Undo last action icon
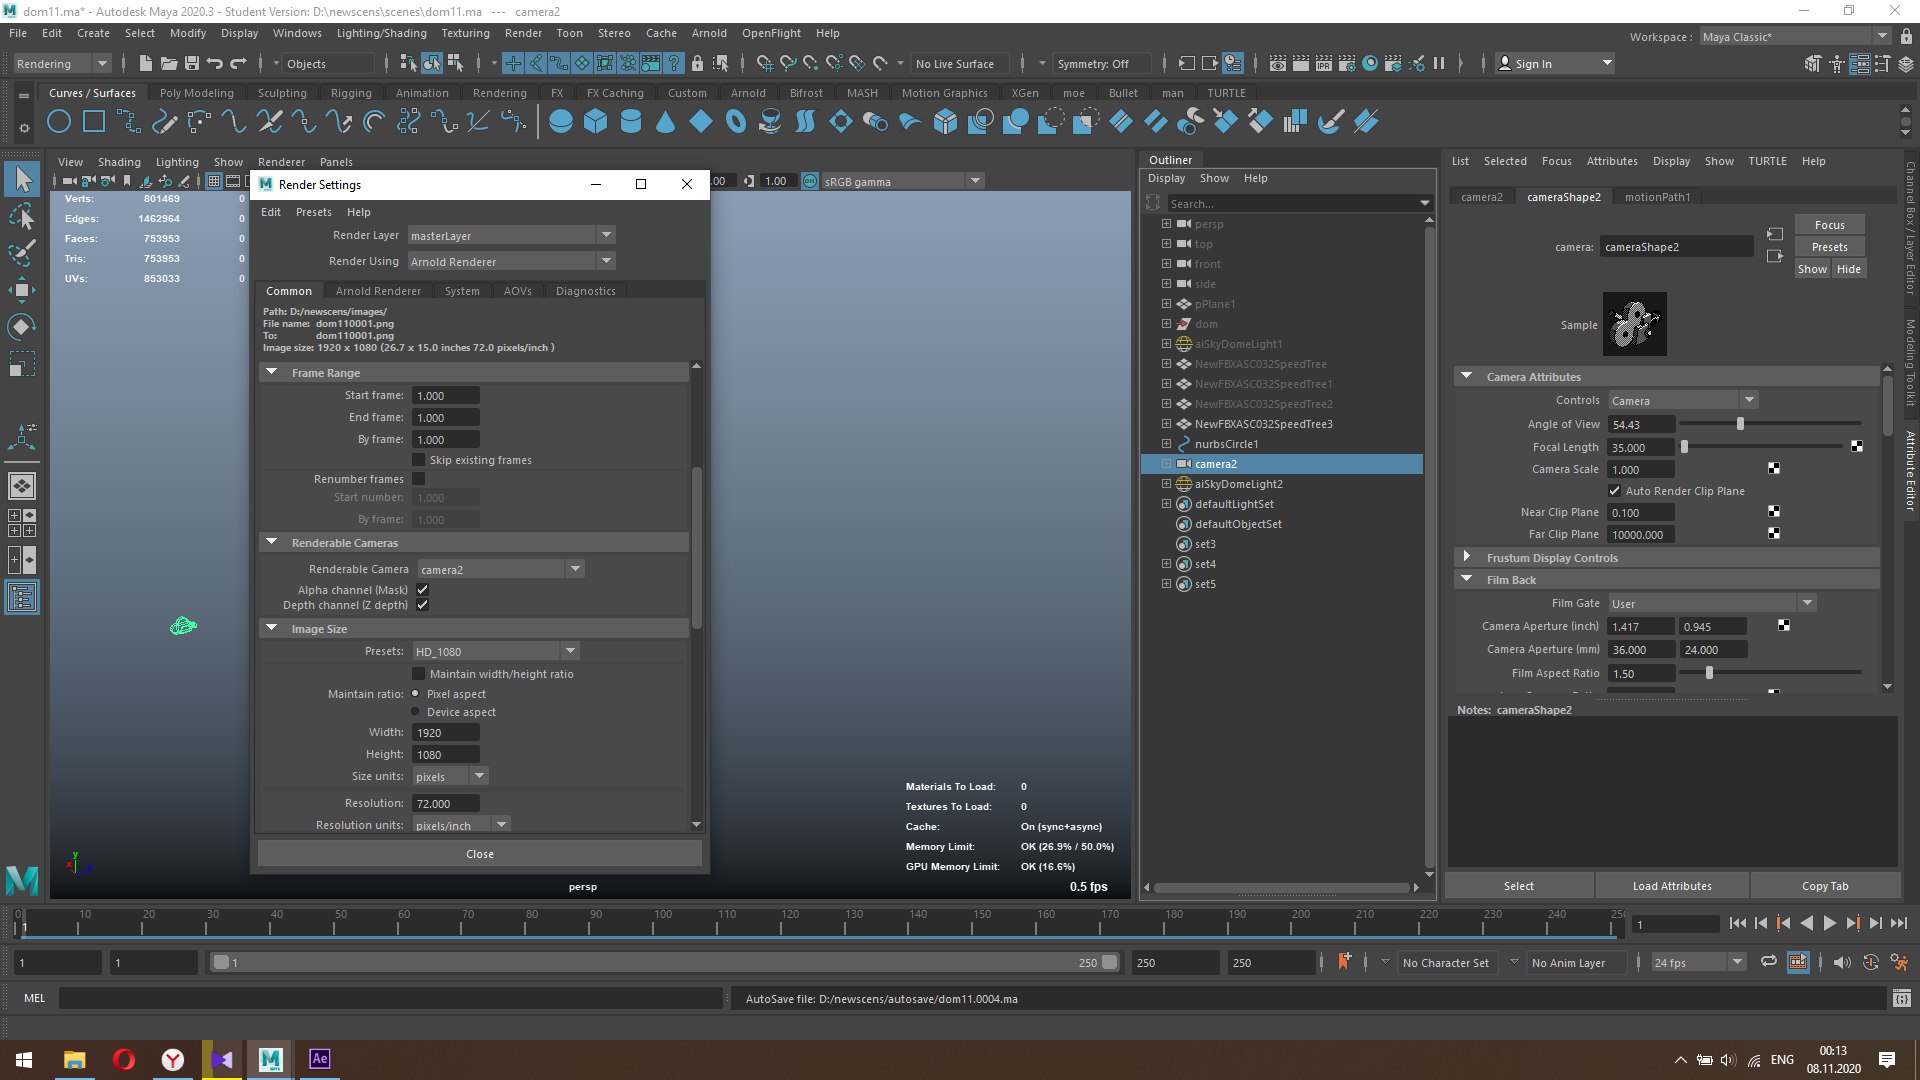Image resolution: width=1920 pixels, height=1080 pixels. 215,64
